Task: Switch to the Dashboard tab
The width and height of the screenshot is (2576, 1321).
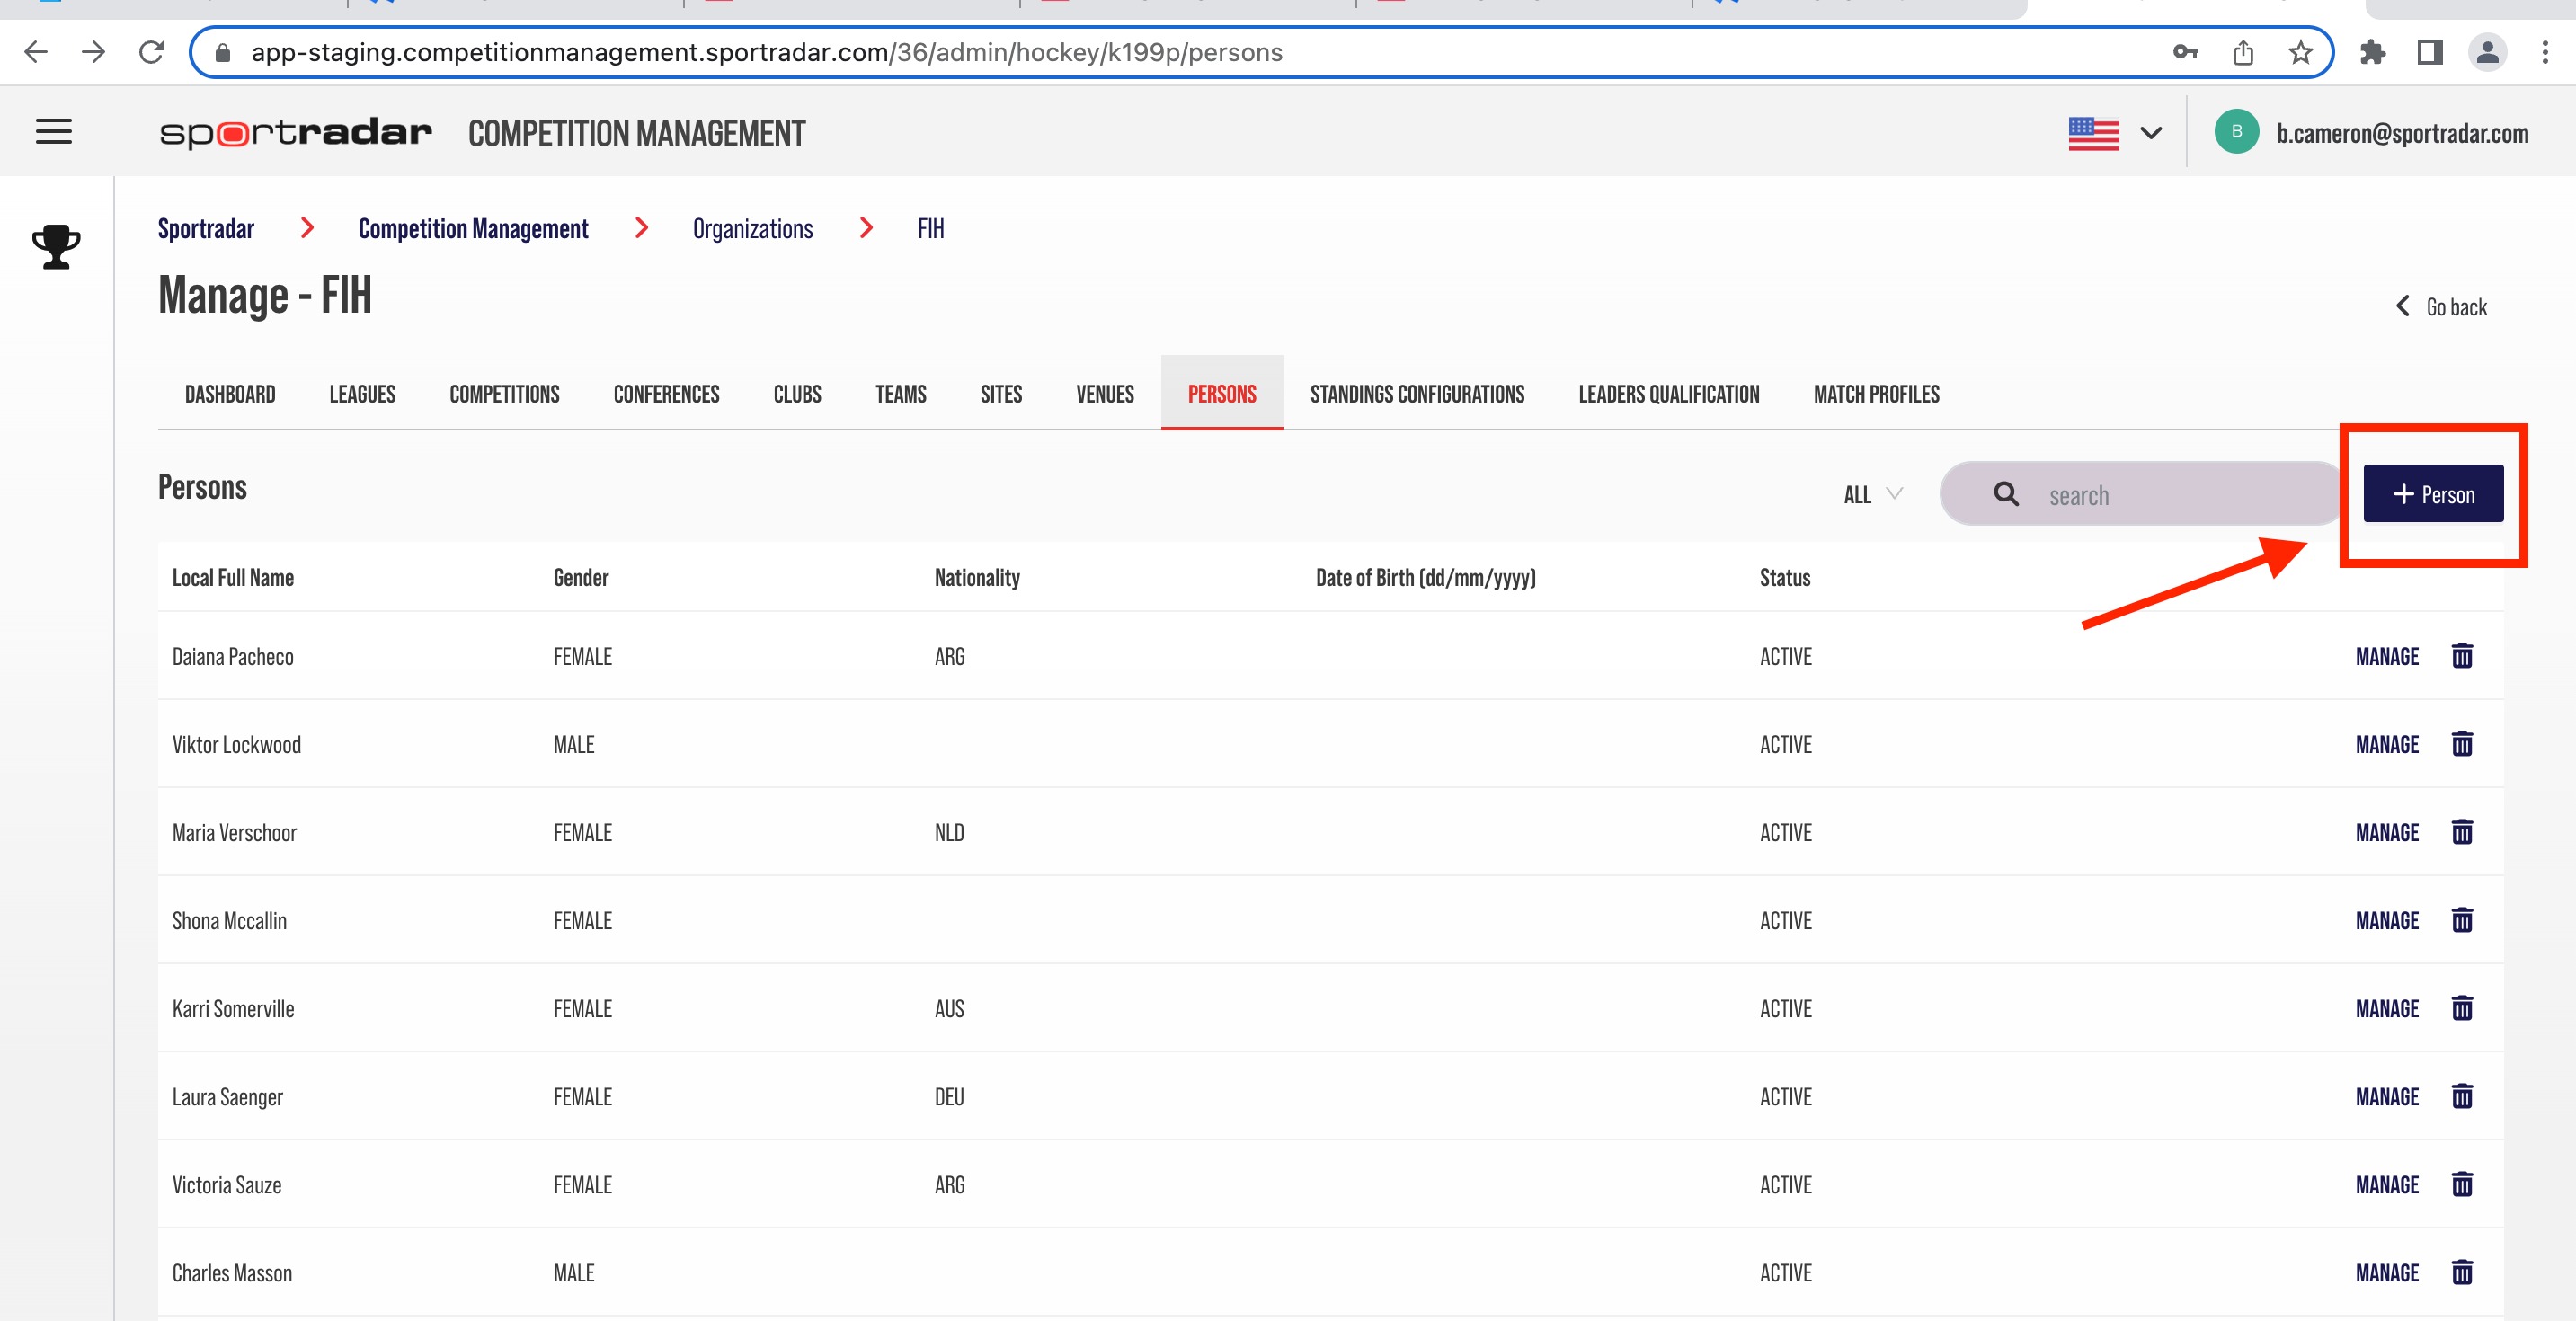Action: 230,394
